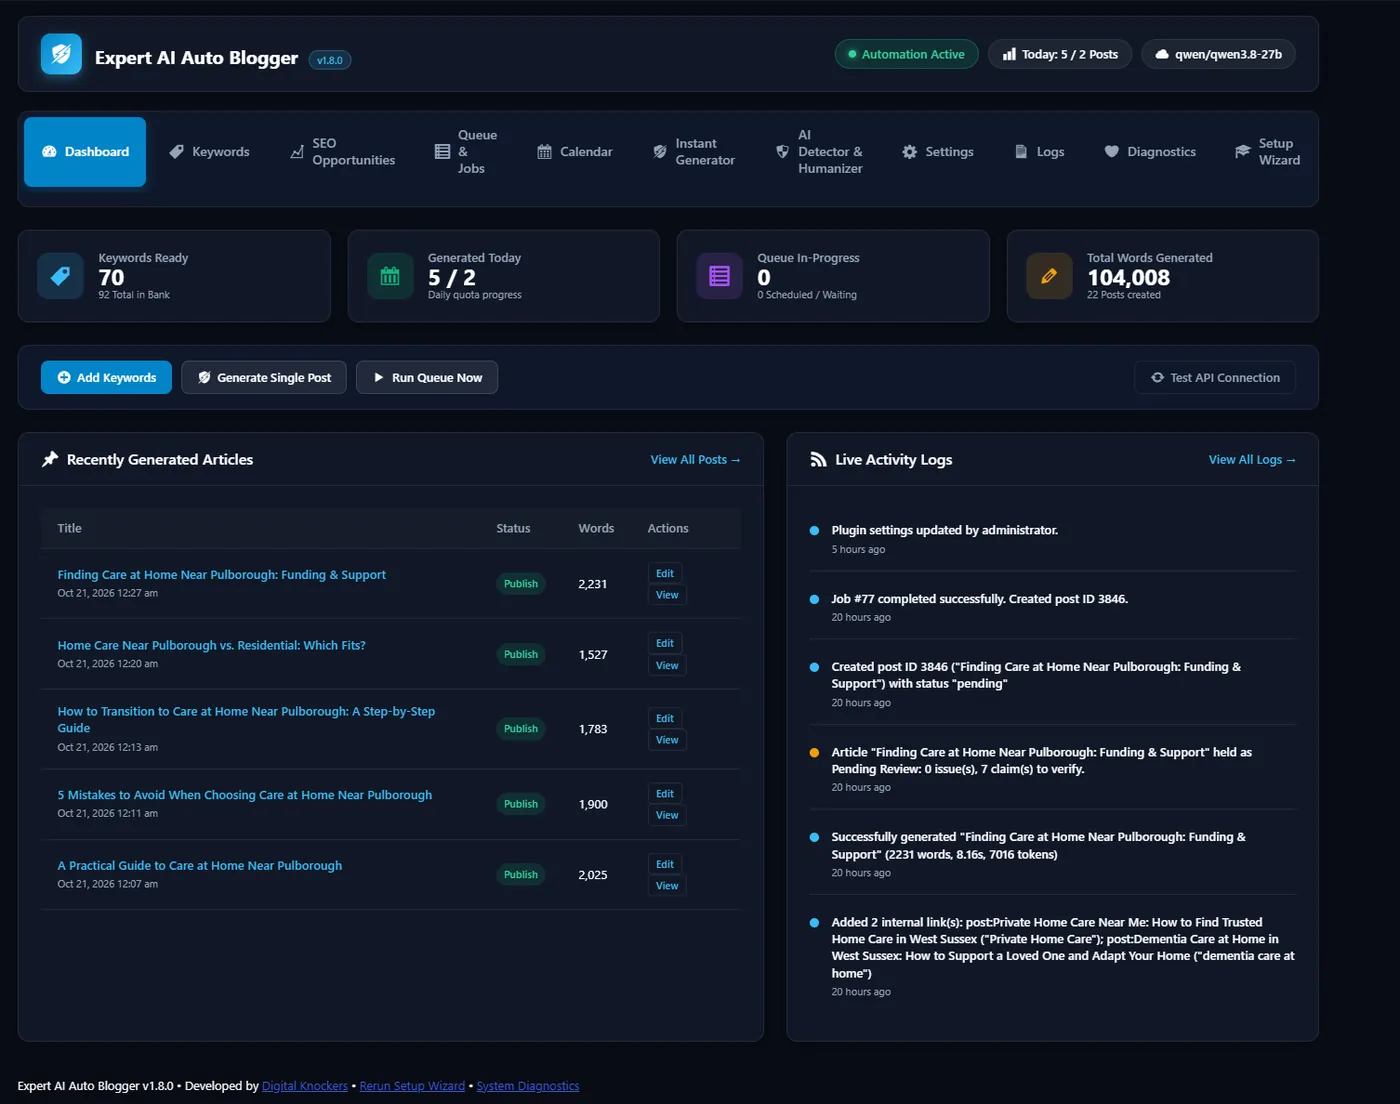
Task: Click the Publish status badge for 1,527-word post
Action: 521,654
